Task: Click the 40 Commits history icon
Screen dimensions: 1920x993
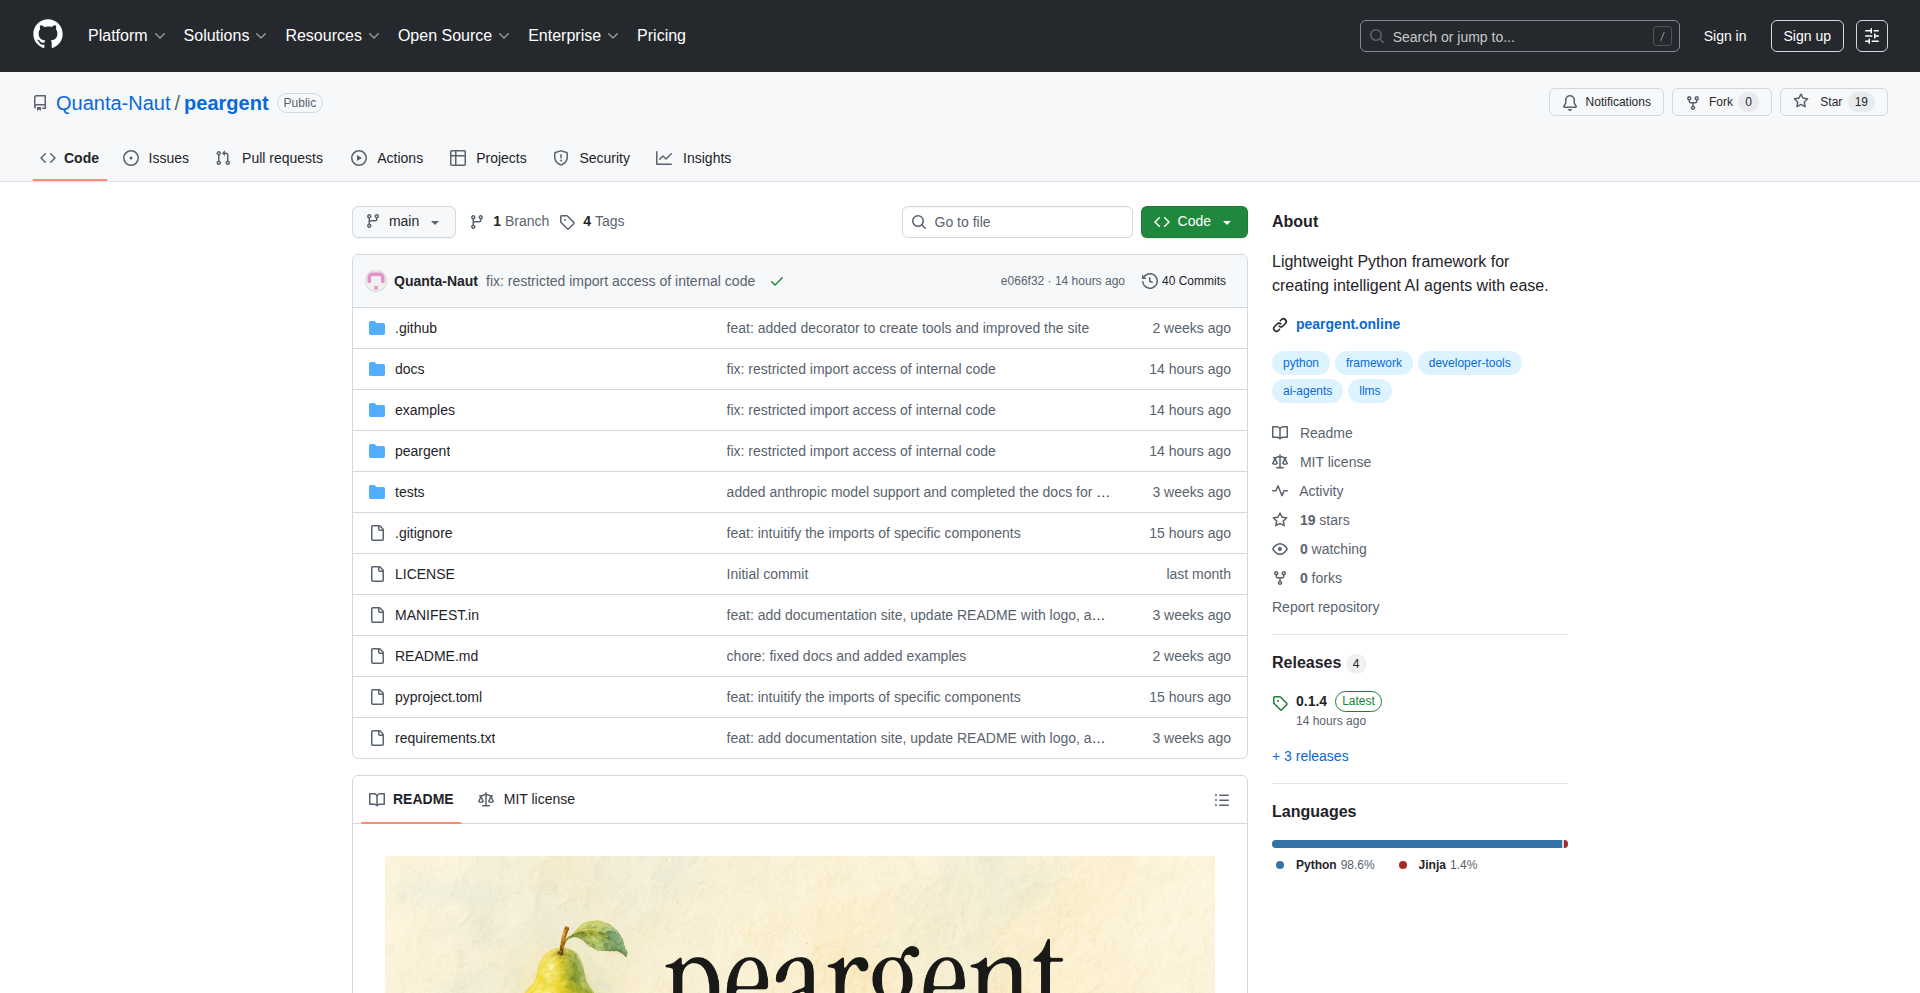Action: (1148, 281)
